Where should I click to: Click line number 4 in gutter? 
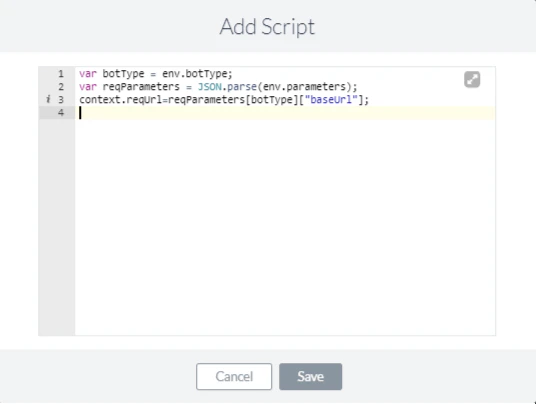[x=61, y=113]
